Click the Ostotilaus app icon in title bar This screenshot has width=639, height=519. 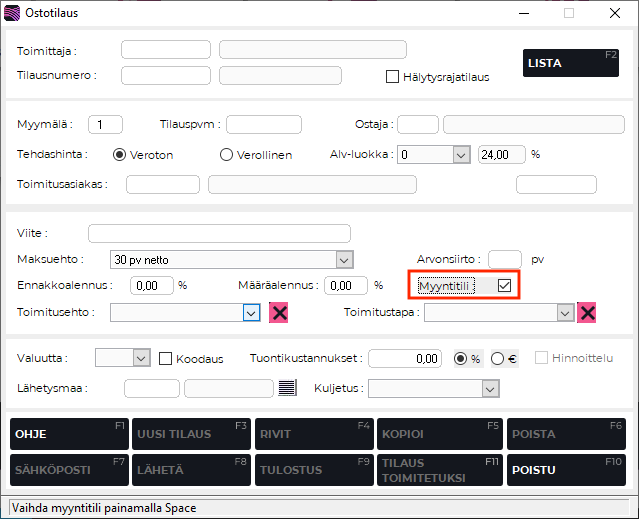pyautogui.click(x=13, y=13)
